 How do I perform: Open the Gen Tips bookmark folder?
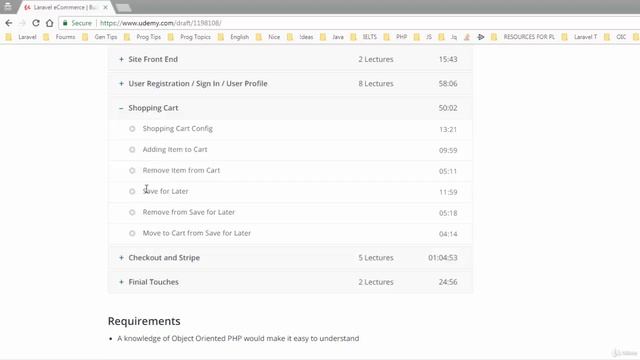100,37
